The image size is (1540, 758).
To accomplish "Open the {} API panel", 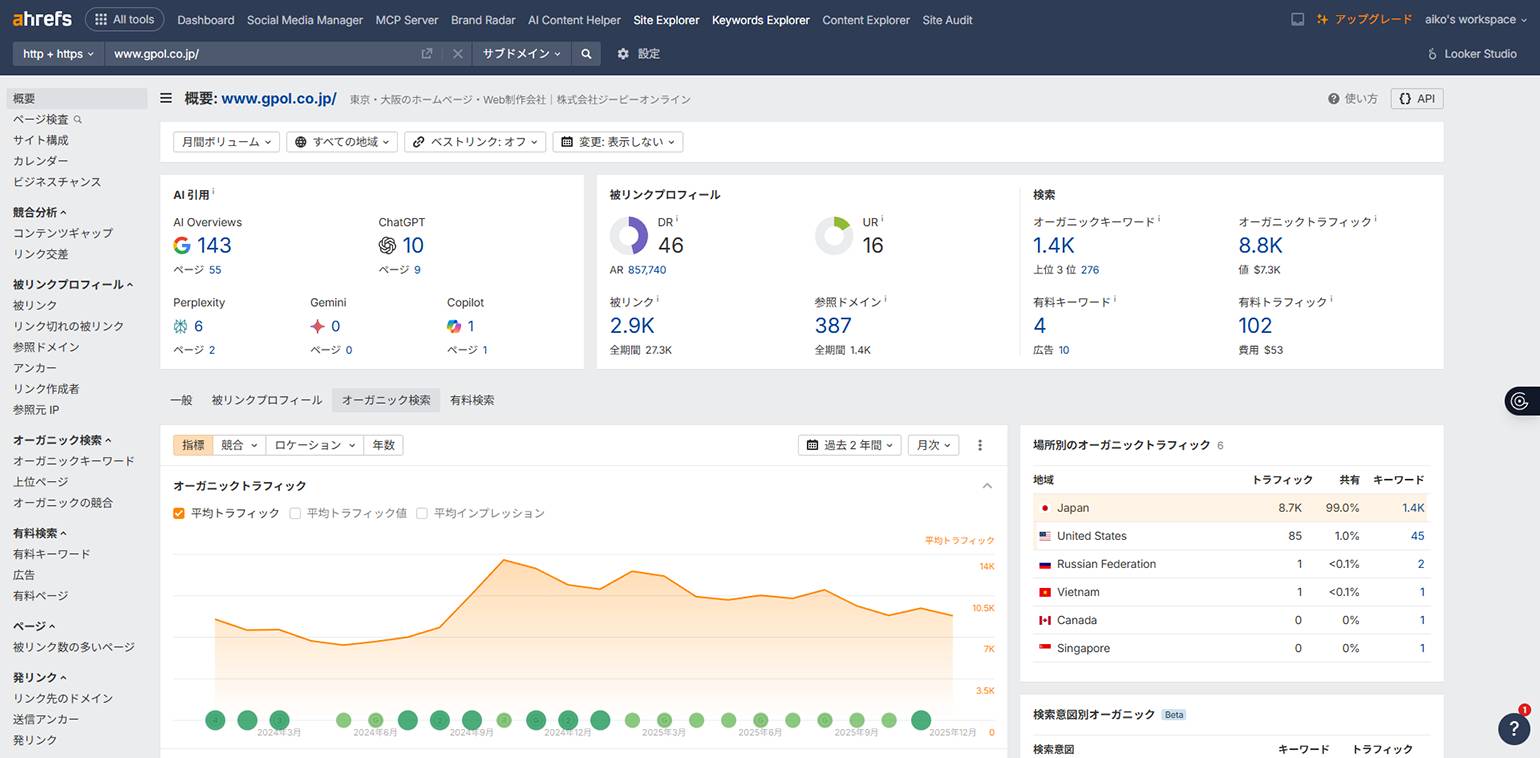I will tap(1416, 98).
